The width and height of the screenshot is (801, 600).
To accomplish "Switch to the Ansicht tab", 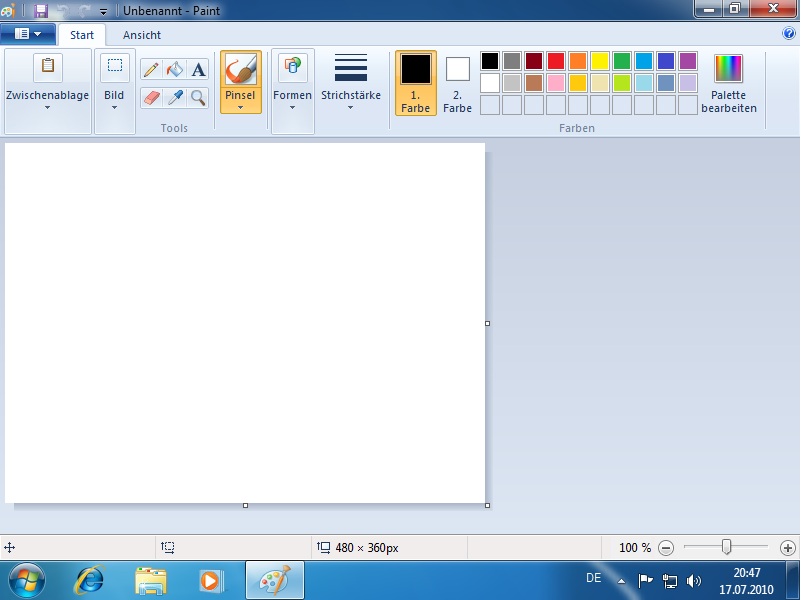I will point(142,34).
